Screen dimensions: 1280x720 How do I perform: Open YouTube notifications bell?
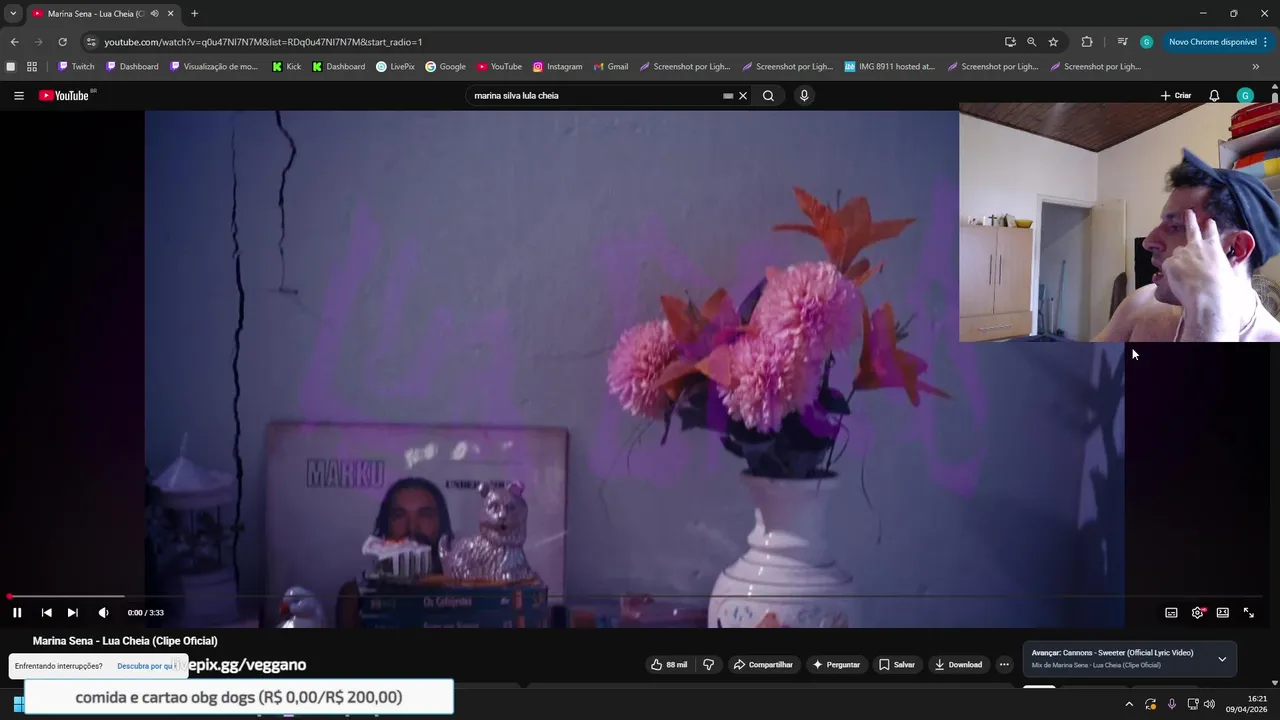tap(1214, 96)
